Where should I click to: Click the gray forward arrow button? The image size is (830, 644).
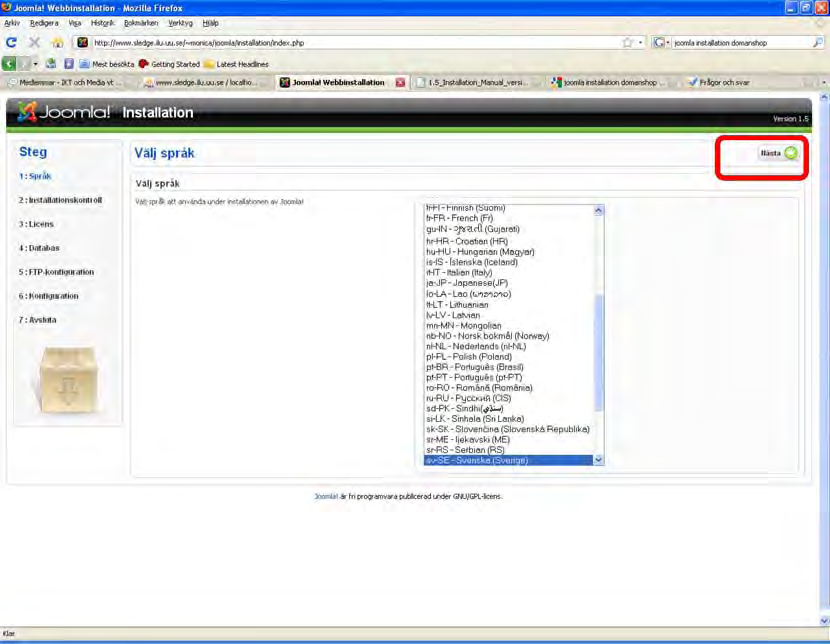[x=24, y=64]
